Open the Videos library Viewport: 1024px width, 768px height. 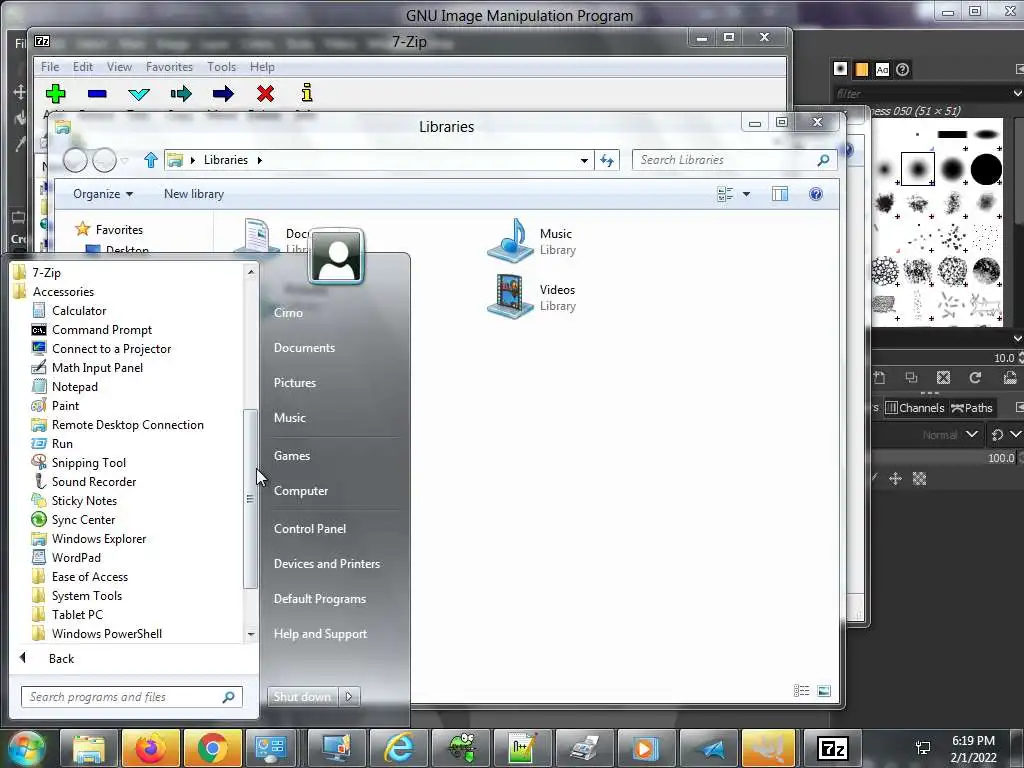click(x=532, y=296)
